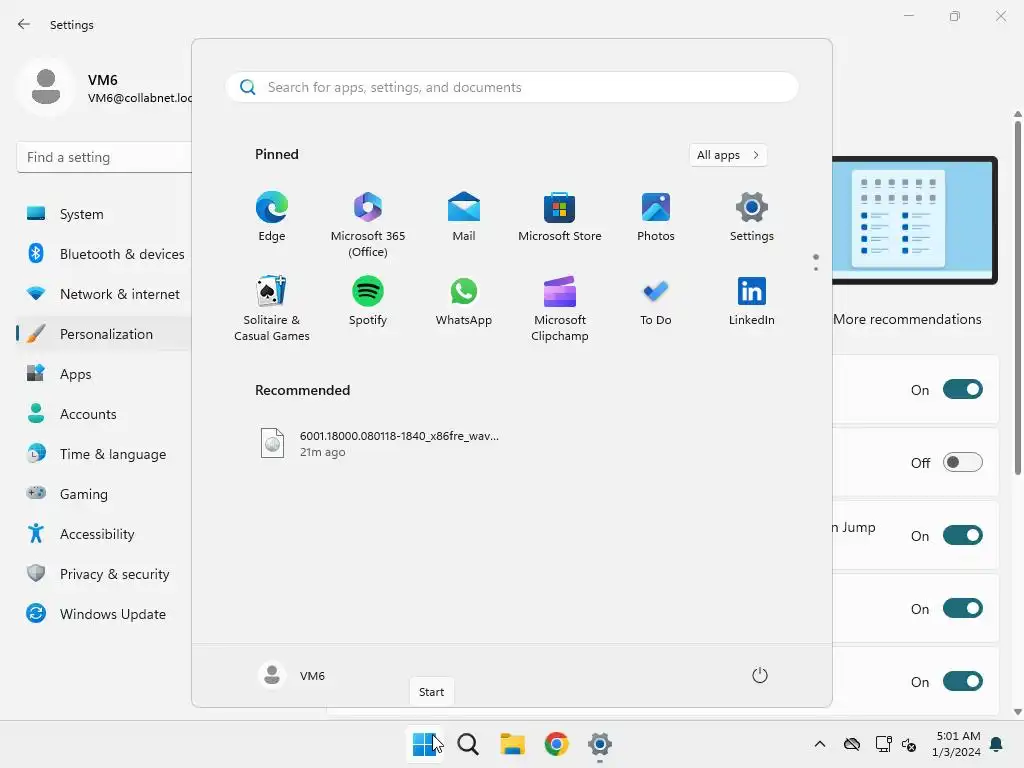Open Settings from pinned apps

pyautogui.click(x=752, y=217)
